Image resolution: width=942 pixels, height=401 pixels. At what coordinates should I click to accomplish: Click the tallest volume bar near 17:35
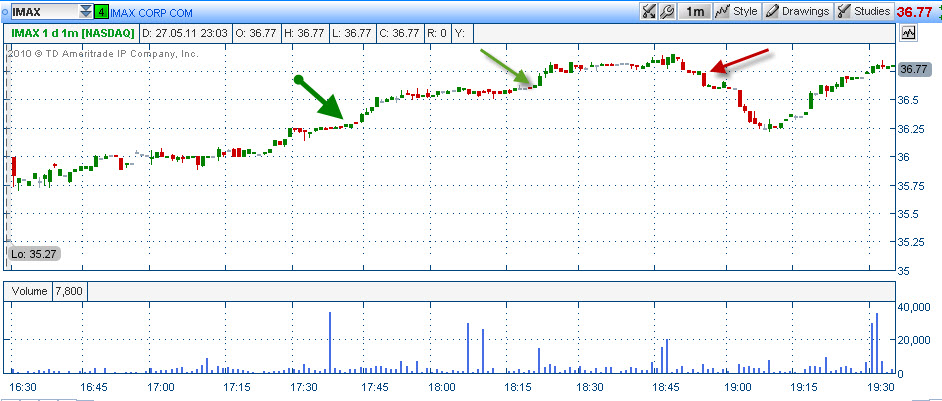coord(330,343)
